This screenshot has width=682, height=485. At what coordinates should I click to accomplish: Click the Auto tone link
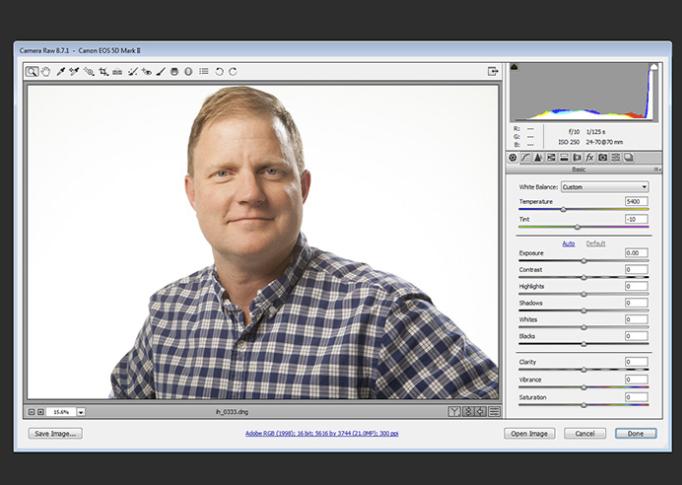568,244
